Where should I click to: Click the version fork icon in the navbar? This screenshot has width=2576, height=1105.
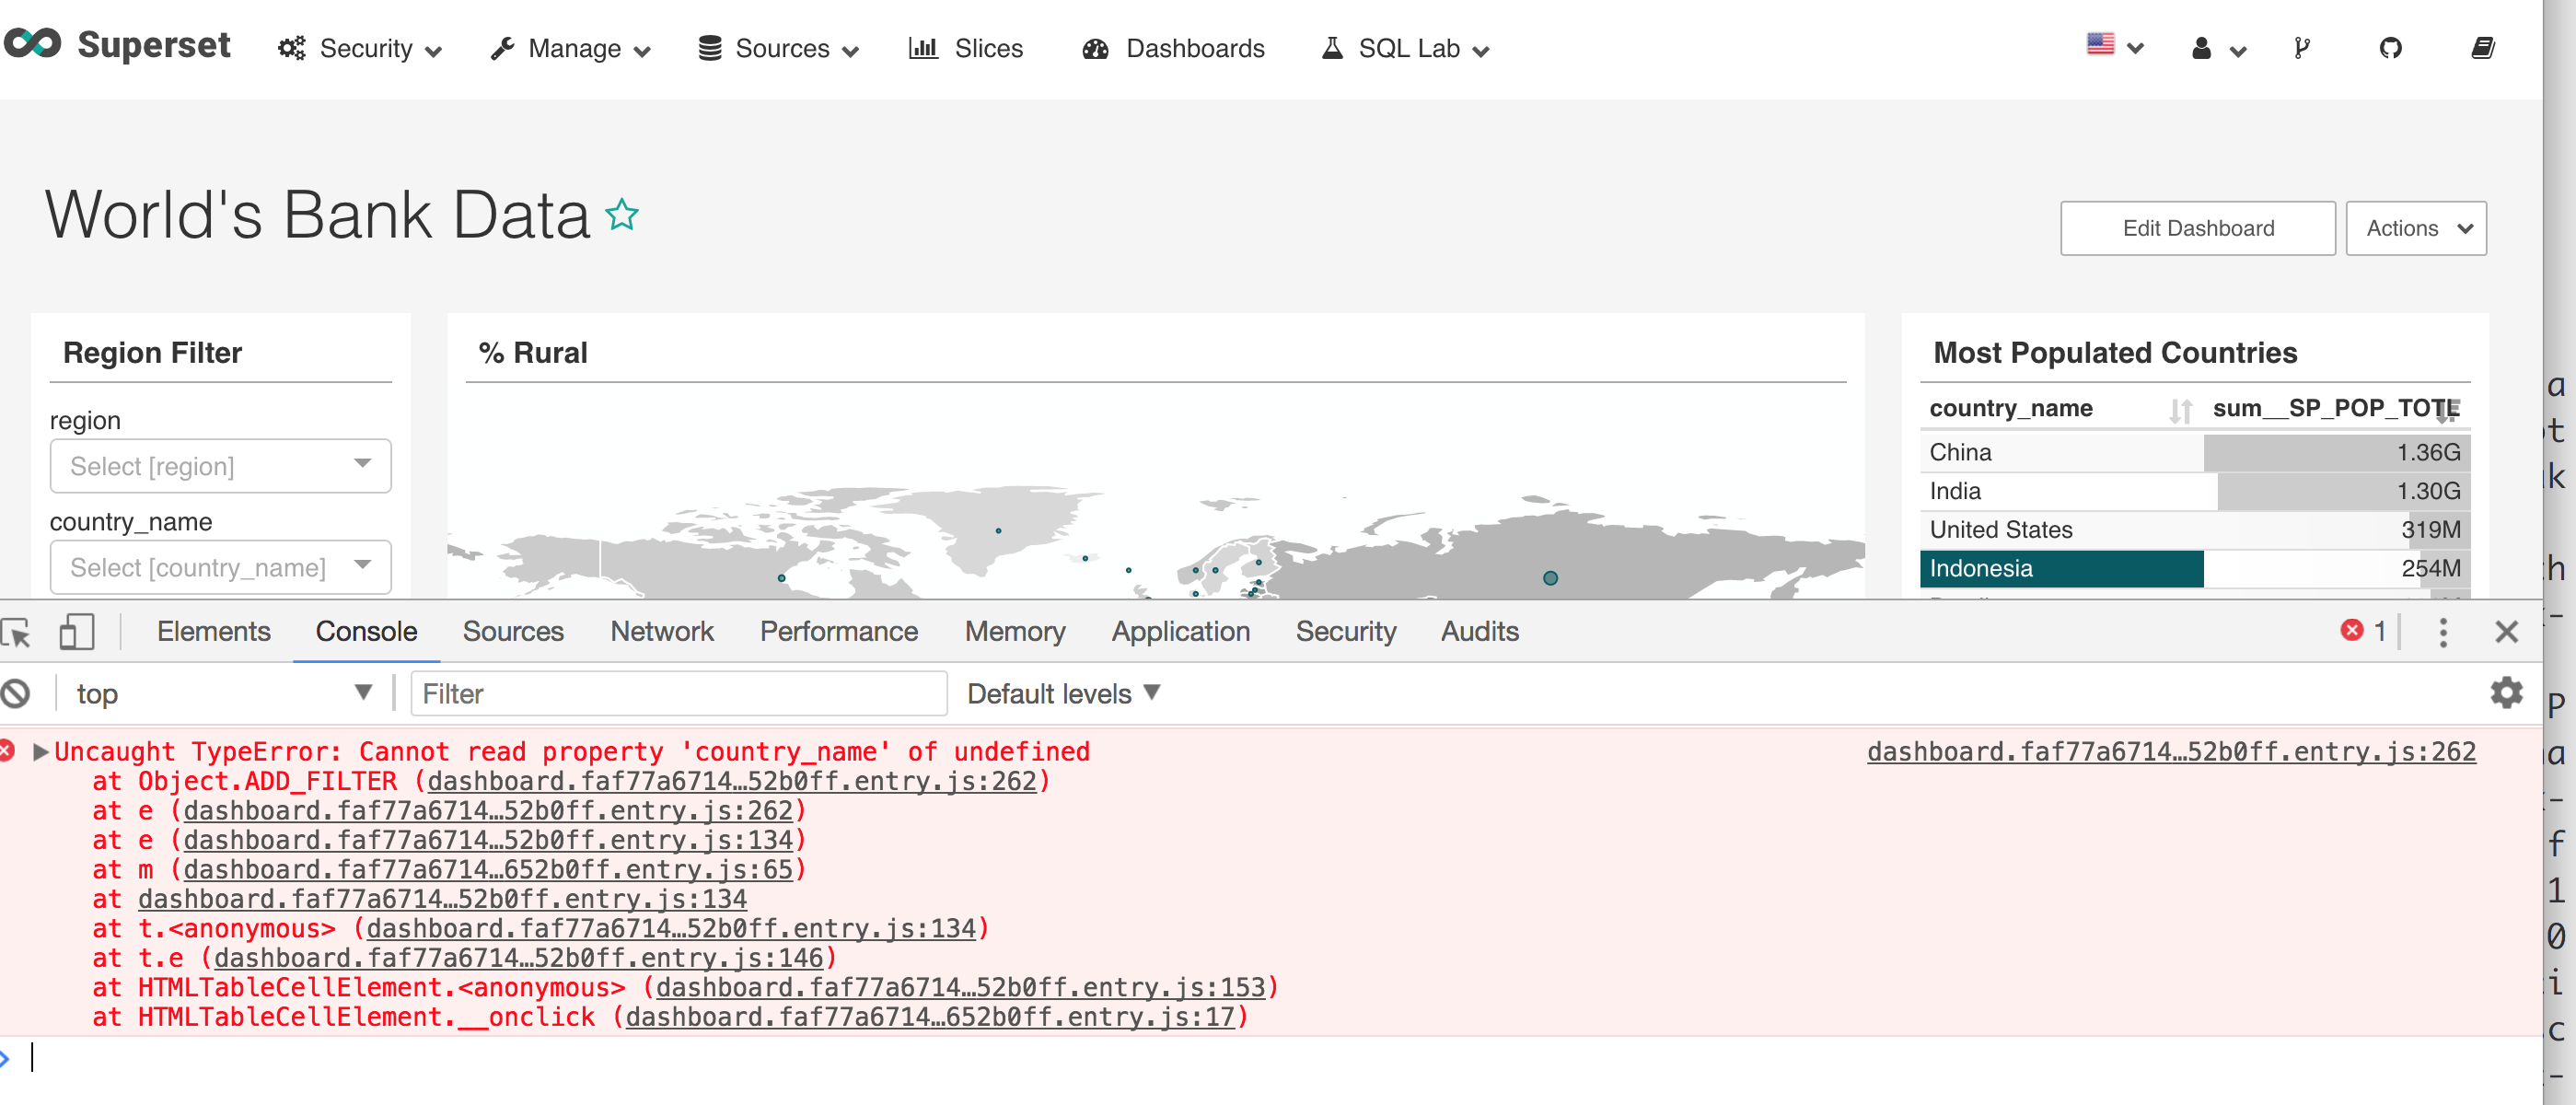click(2301, 48)
